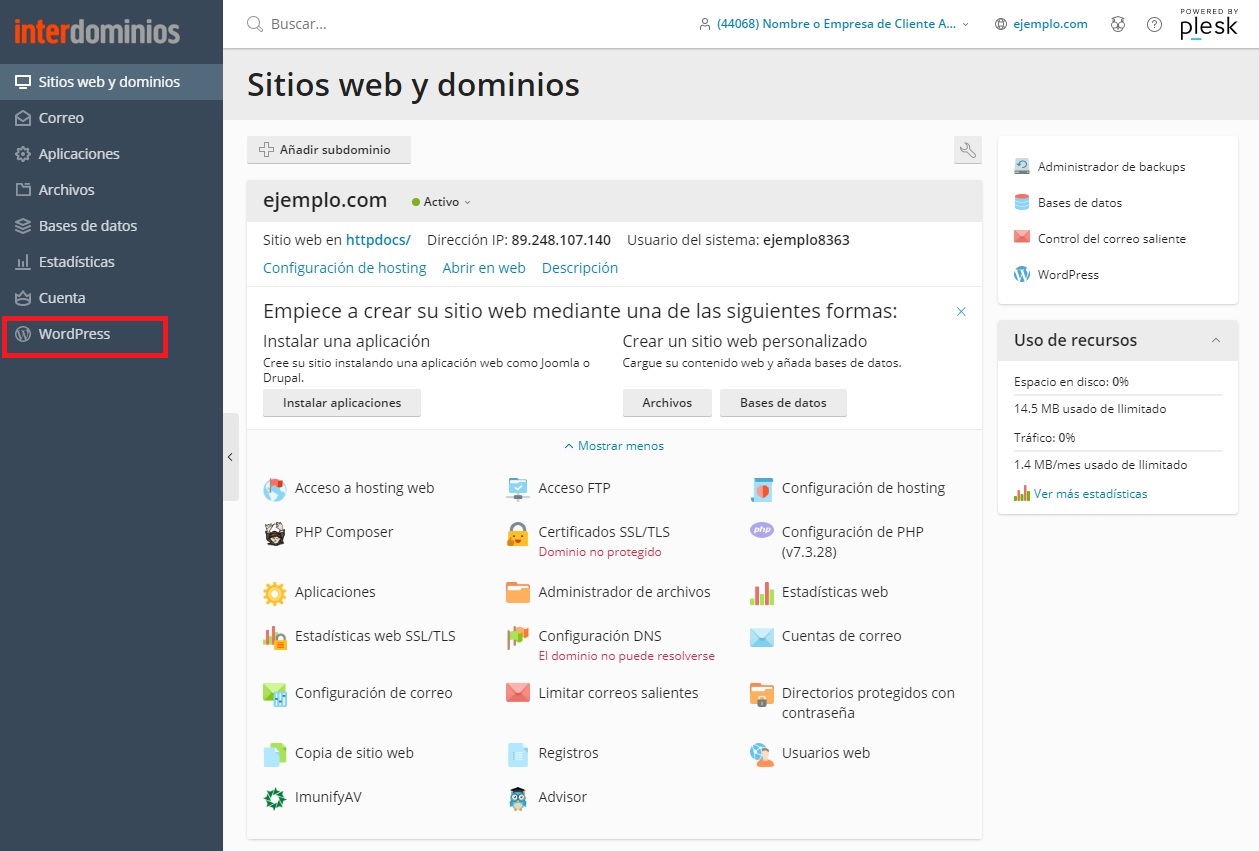Collapse the left sidebar arrow
Image resolution: width=1259 pixels, height=851 pixels.
[x=230, y=457]
